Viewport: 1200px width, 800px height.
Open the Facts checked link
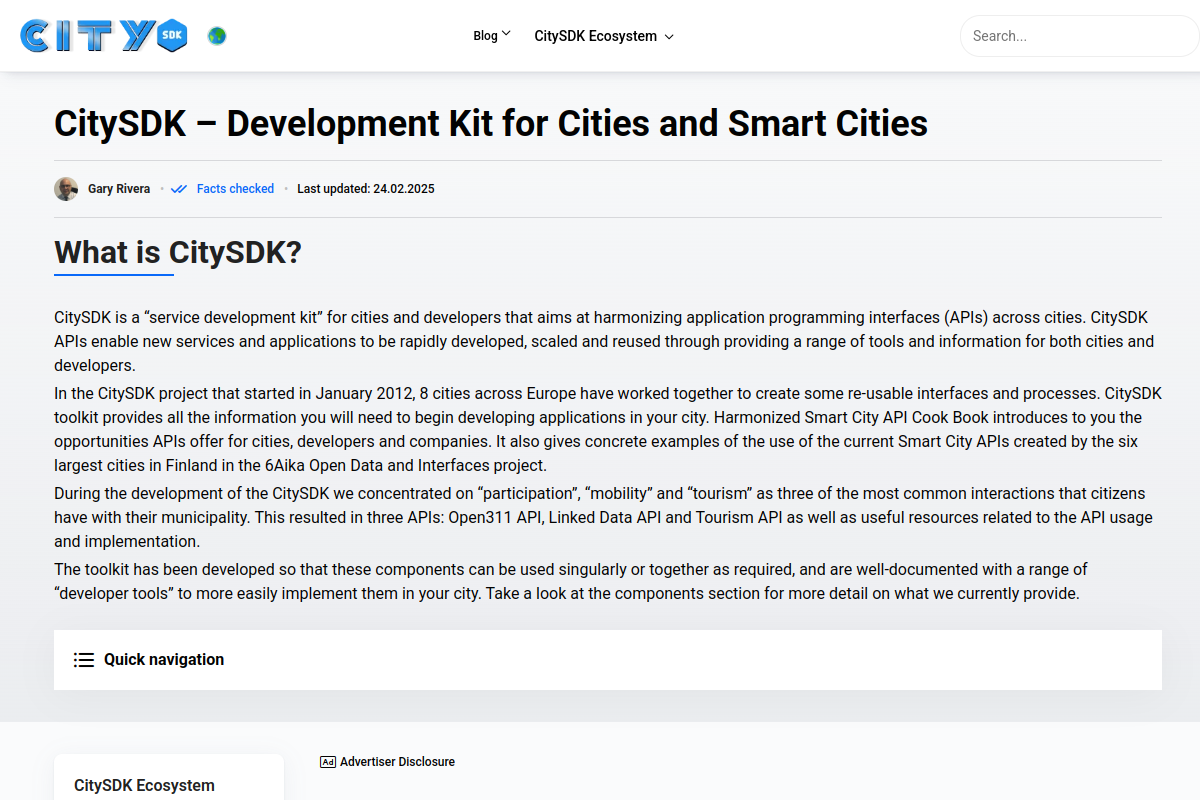pos(235,189)
